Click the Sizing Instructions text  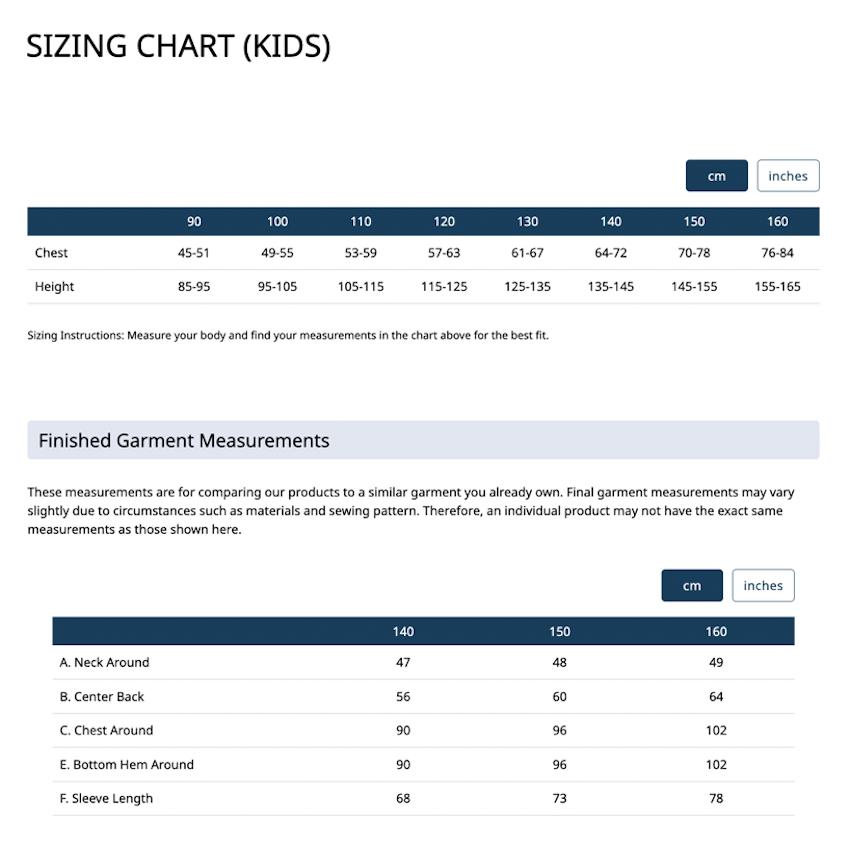point(288,336)
